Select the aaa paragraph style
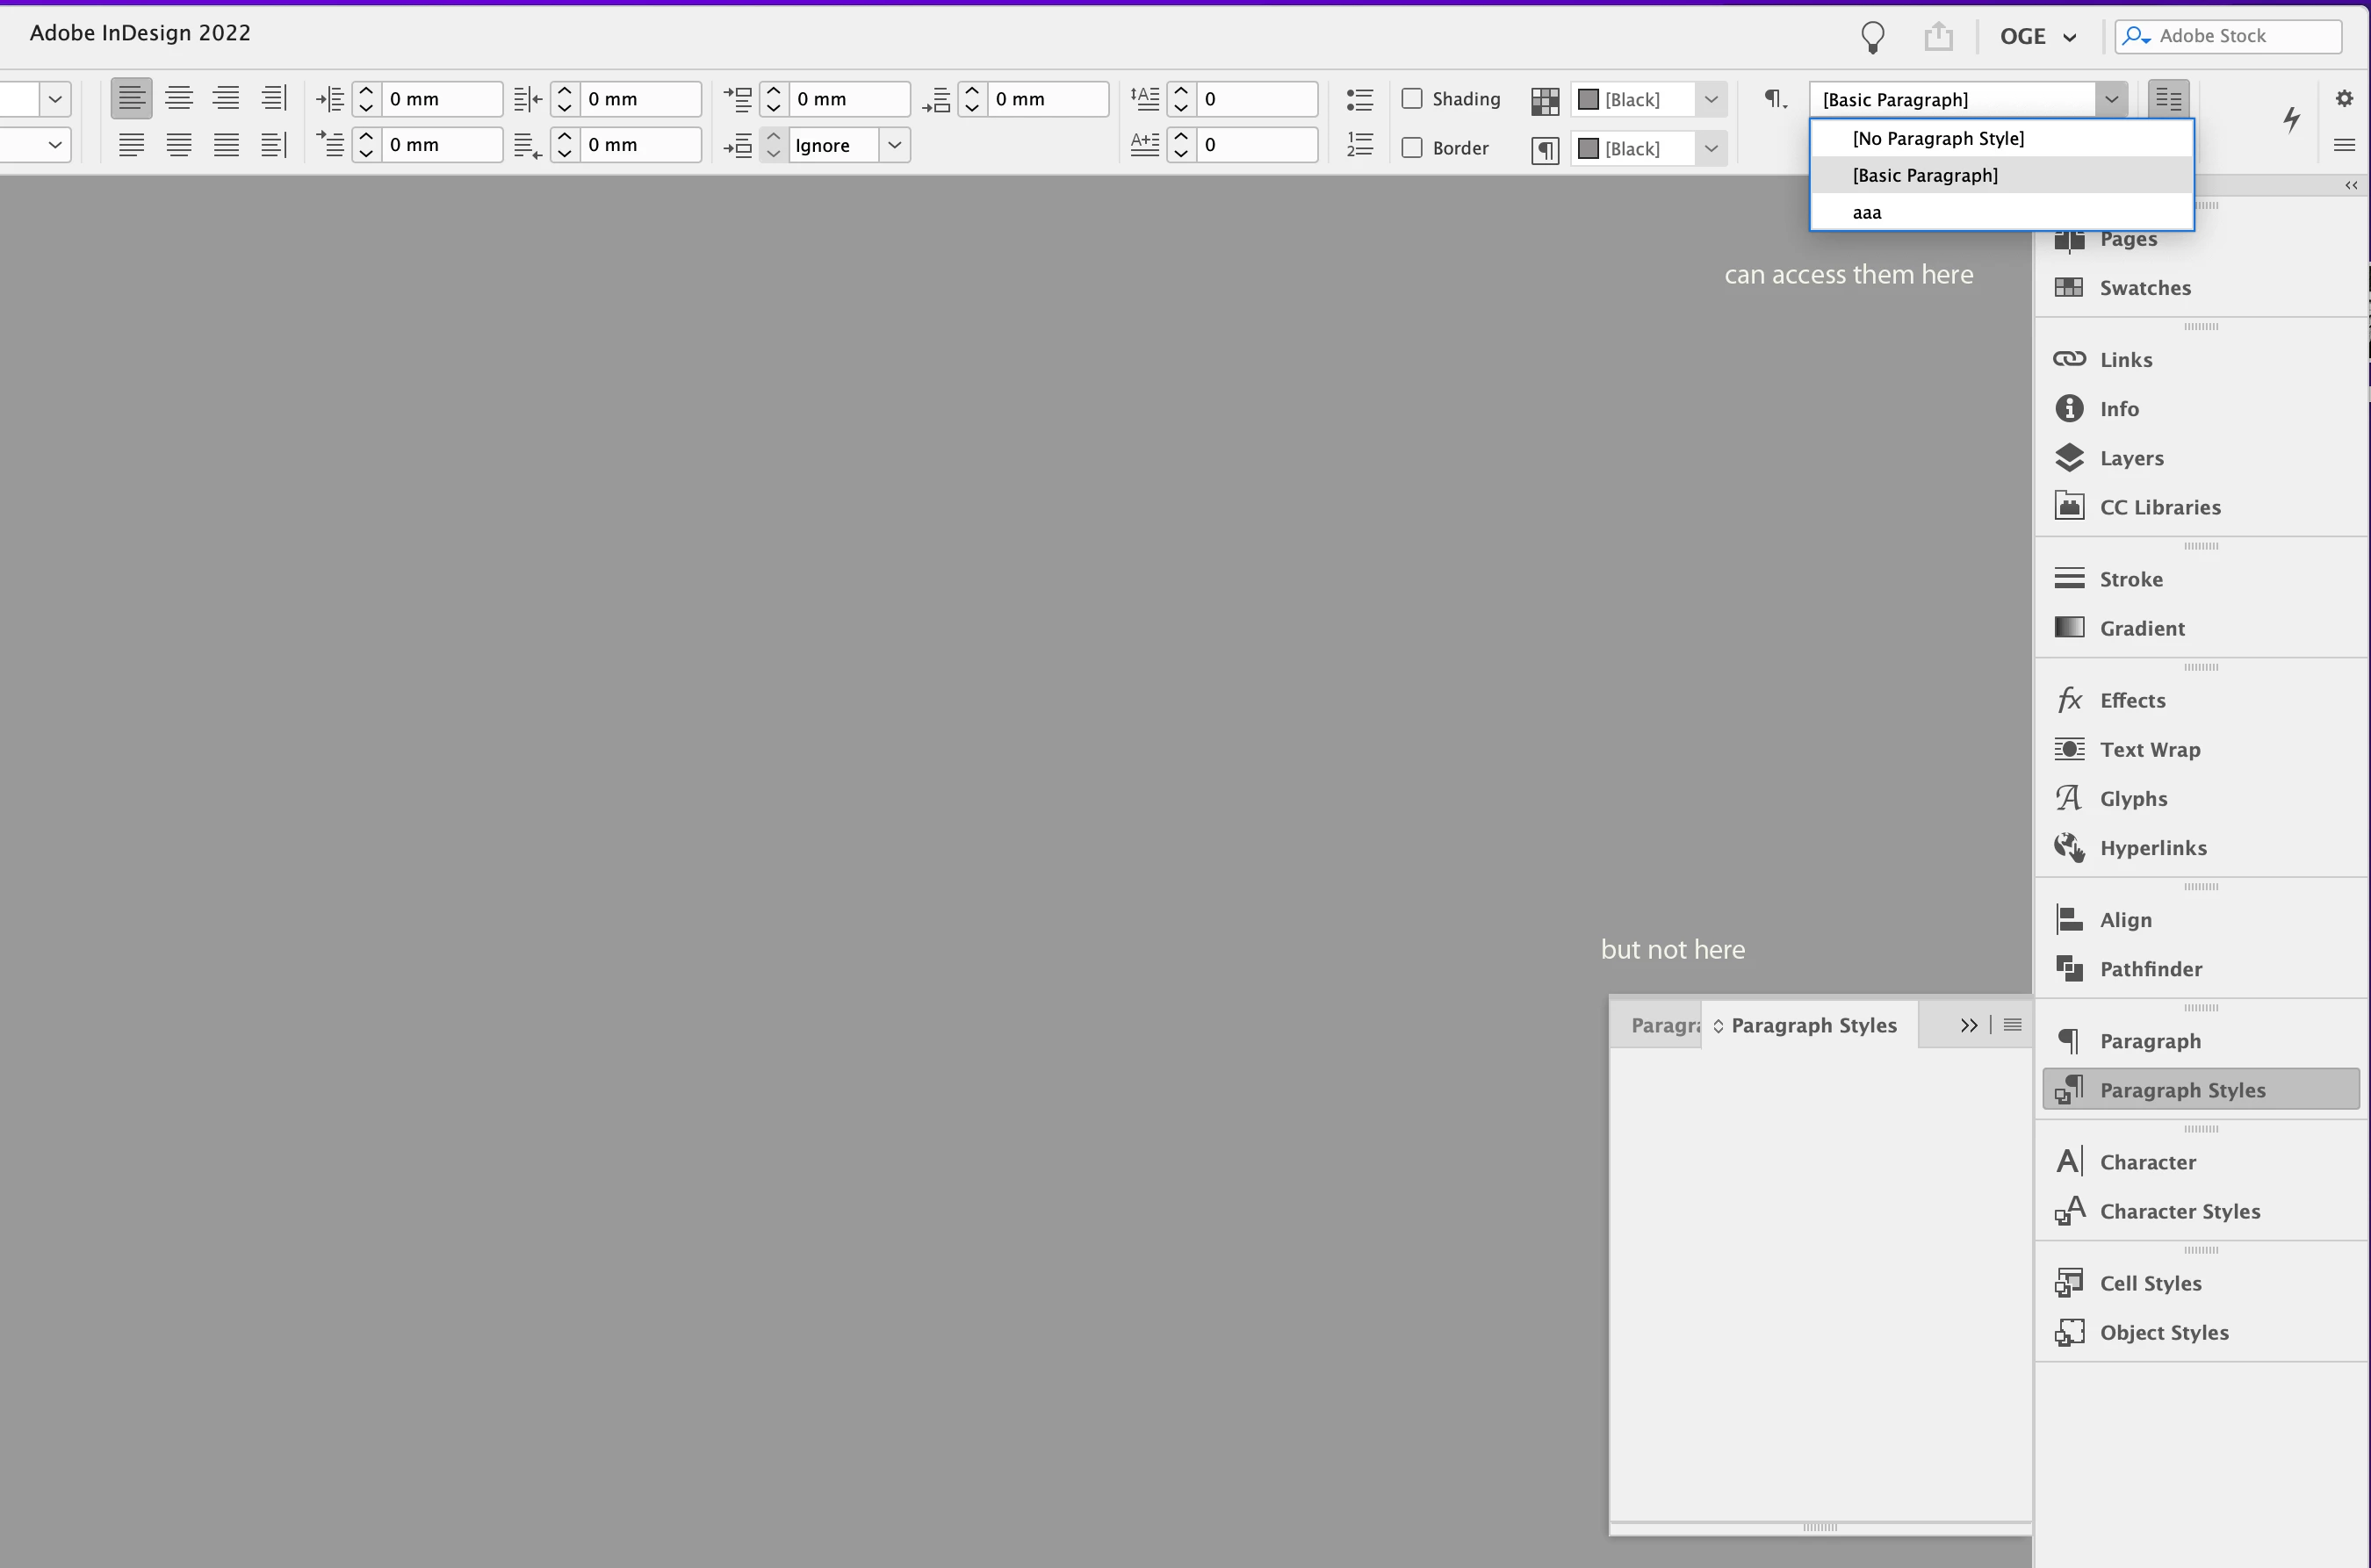Viewport: 2371px width, 1568px height. pos(1866,212)
